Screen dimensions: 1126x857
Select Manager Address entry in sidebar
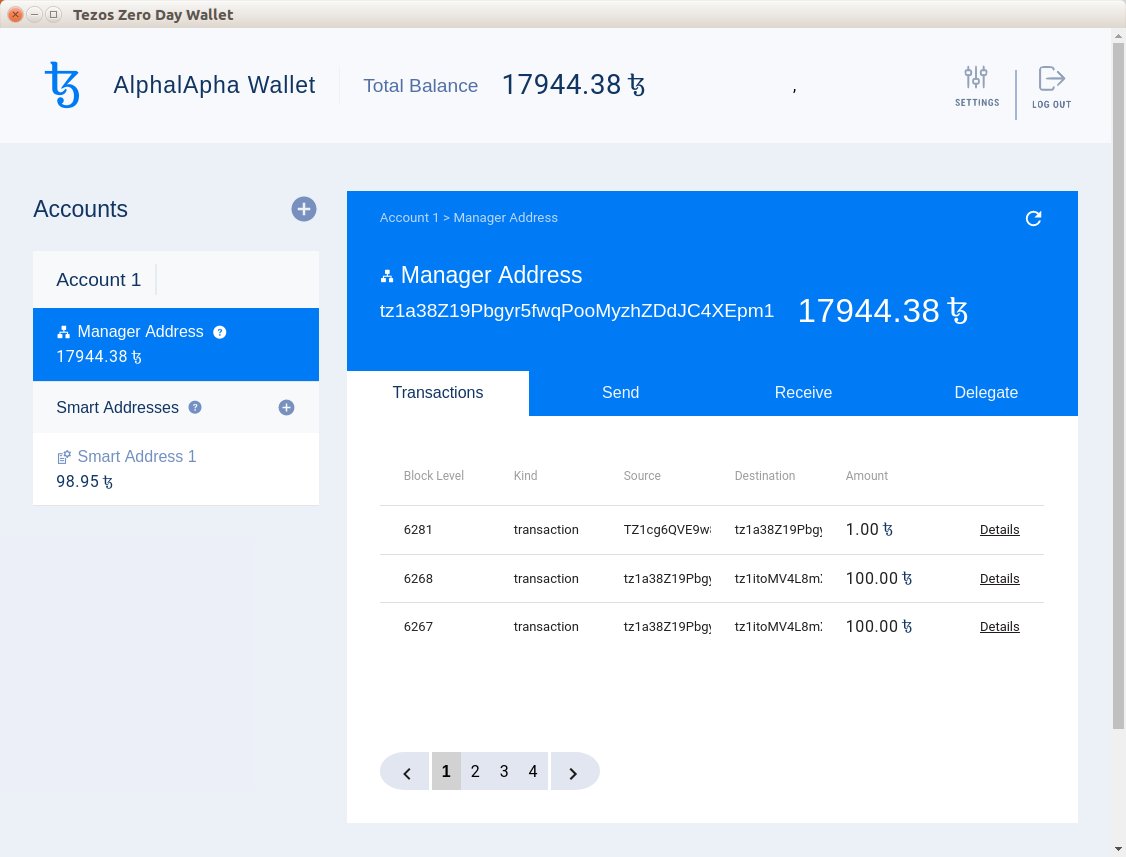click(176, 345)
